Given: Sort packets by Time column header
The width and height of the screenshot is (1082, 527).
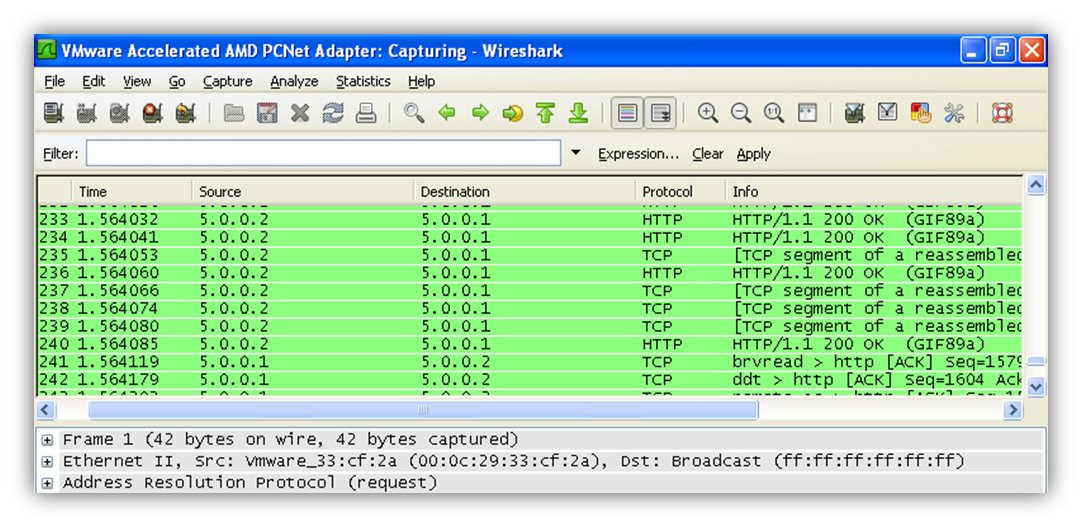Looking at the screenshot, I should pos(131,191).
